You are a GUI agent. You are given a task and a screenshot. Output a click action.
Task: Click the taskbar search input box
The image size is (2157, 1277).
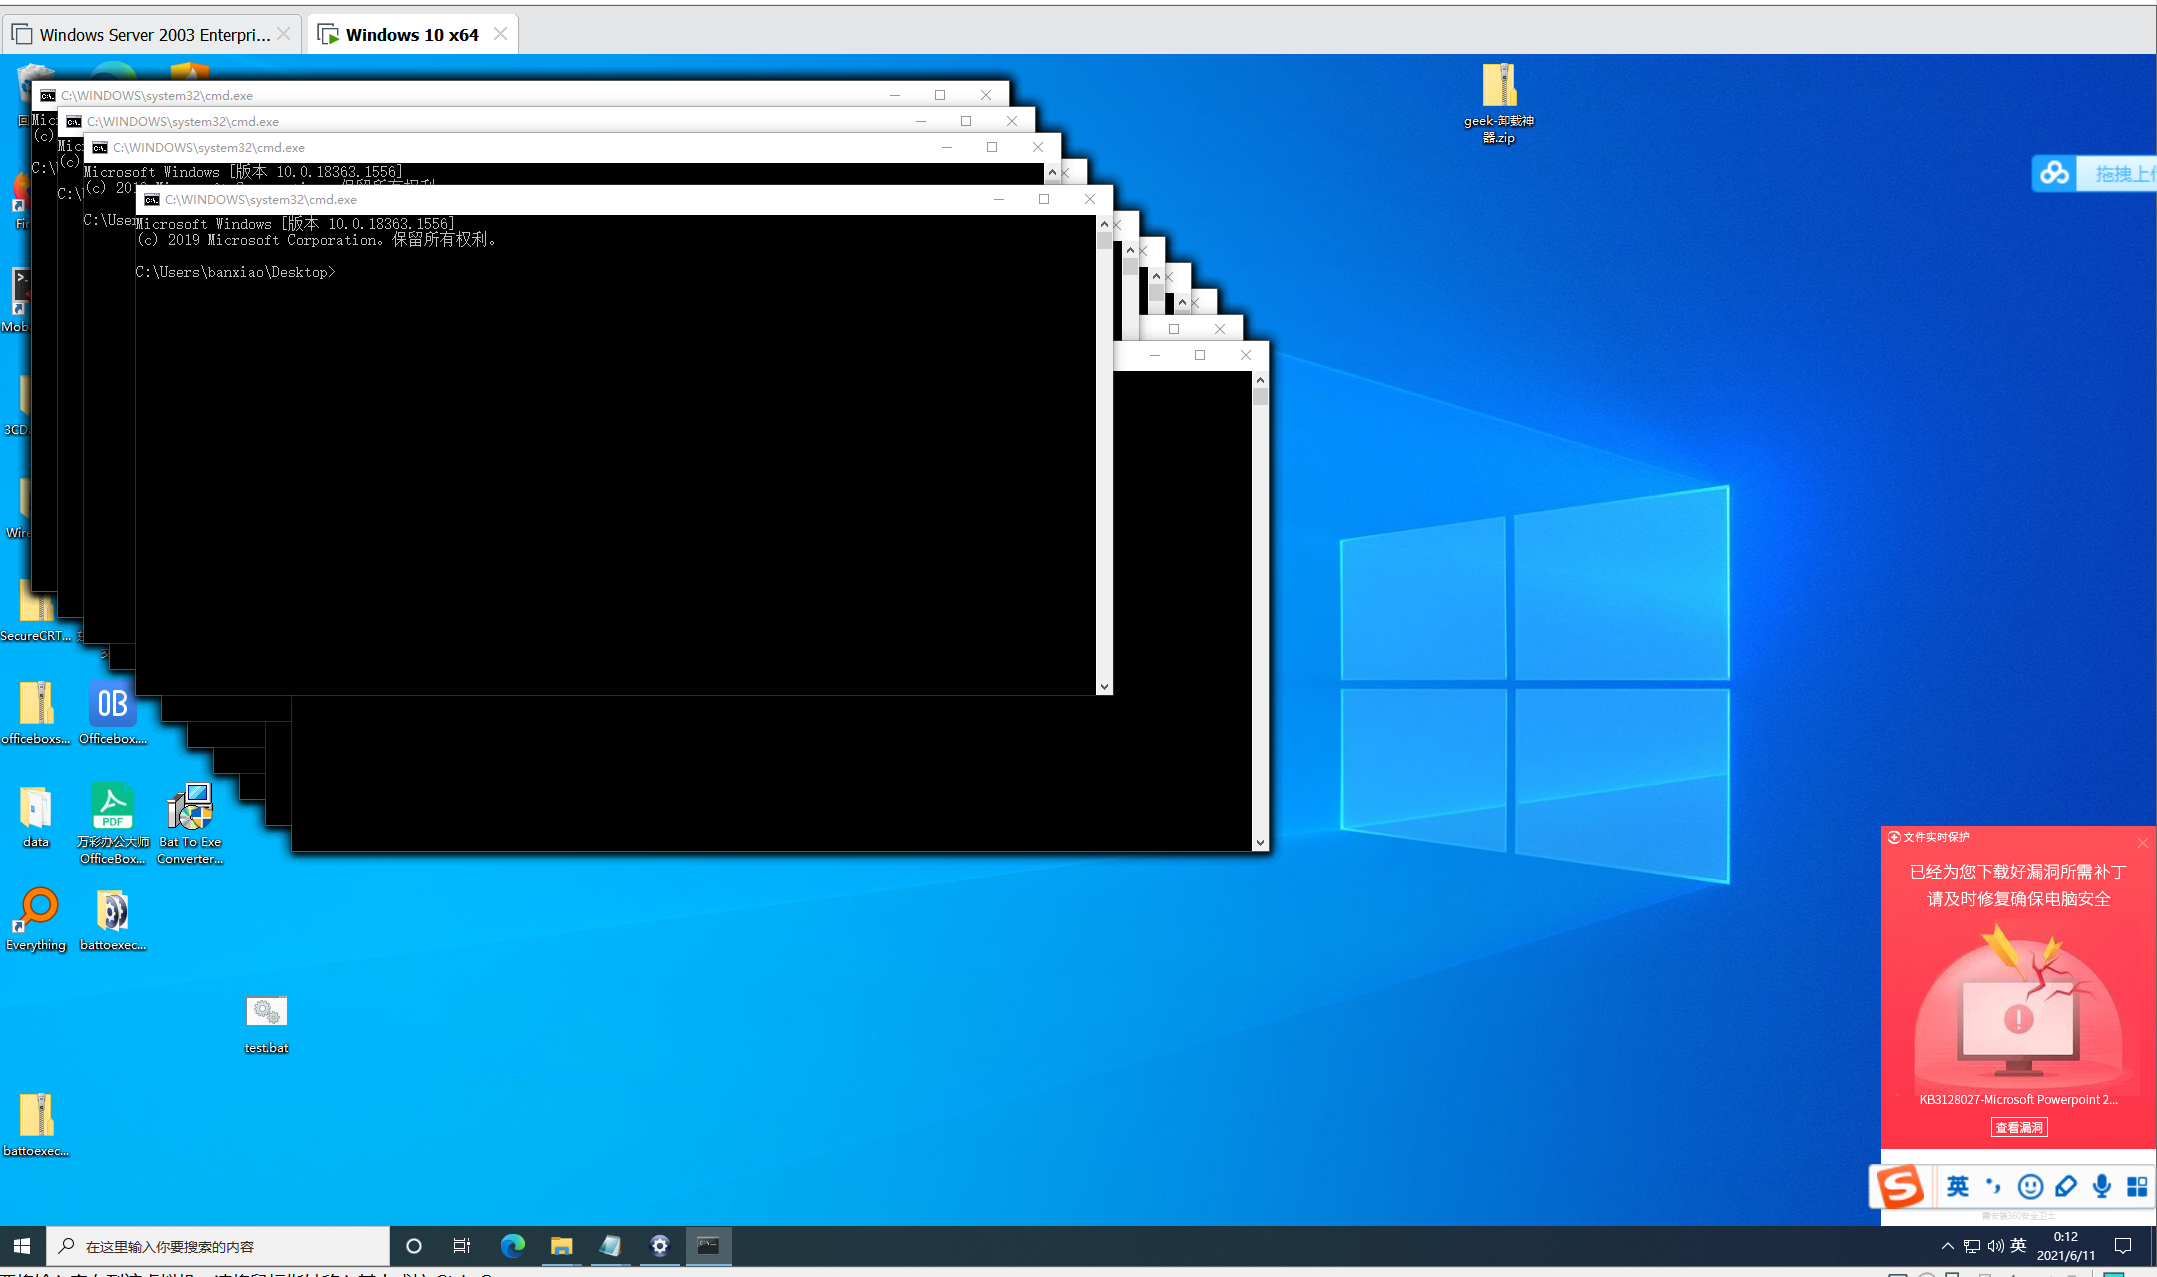pyautogui.click(x=220, y=1246)
